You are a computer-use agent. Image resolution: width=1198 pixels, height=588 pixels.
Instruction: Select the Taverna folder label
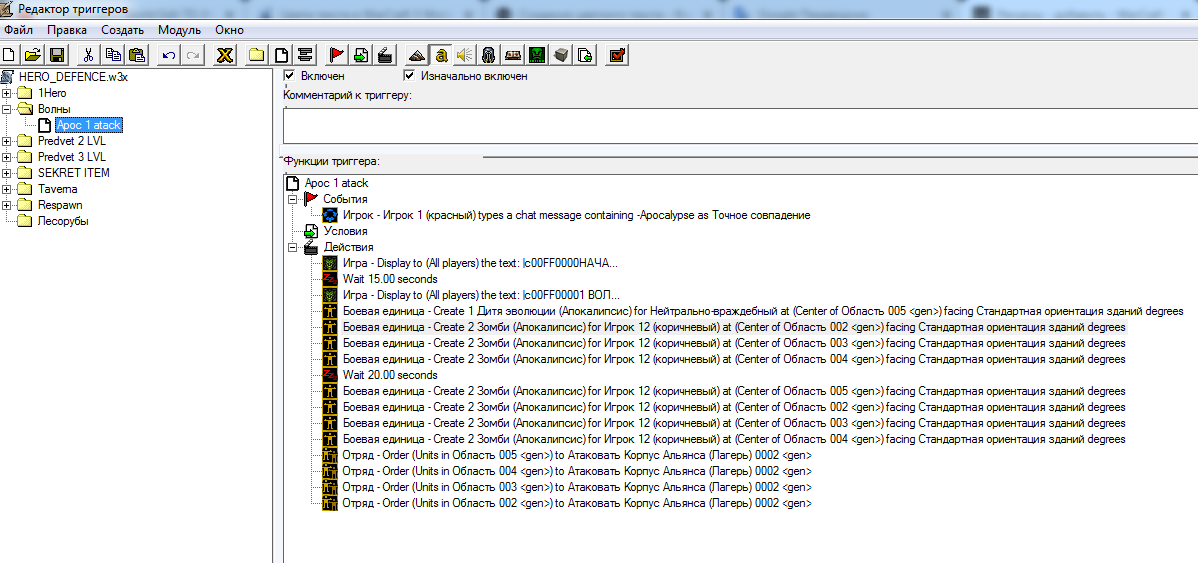(57, 189)
